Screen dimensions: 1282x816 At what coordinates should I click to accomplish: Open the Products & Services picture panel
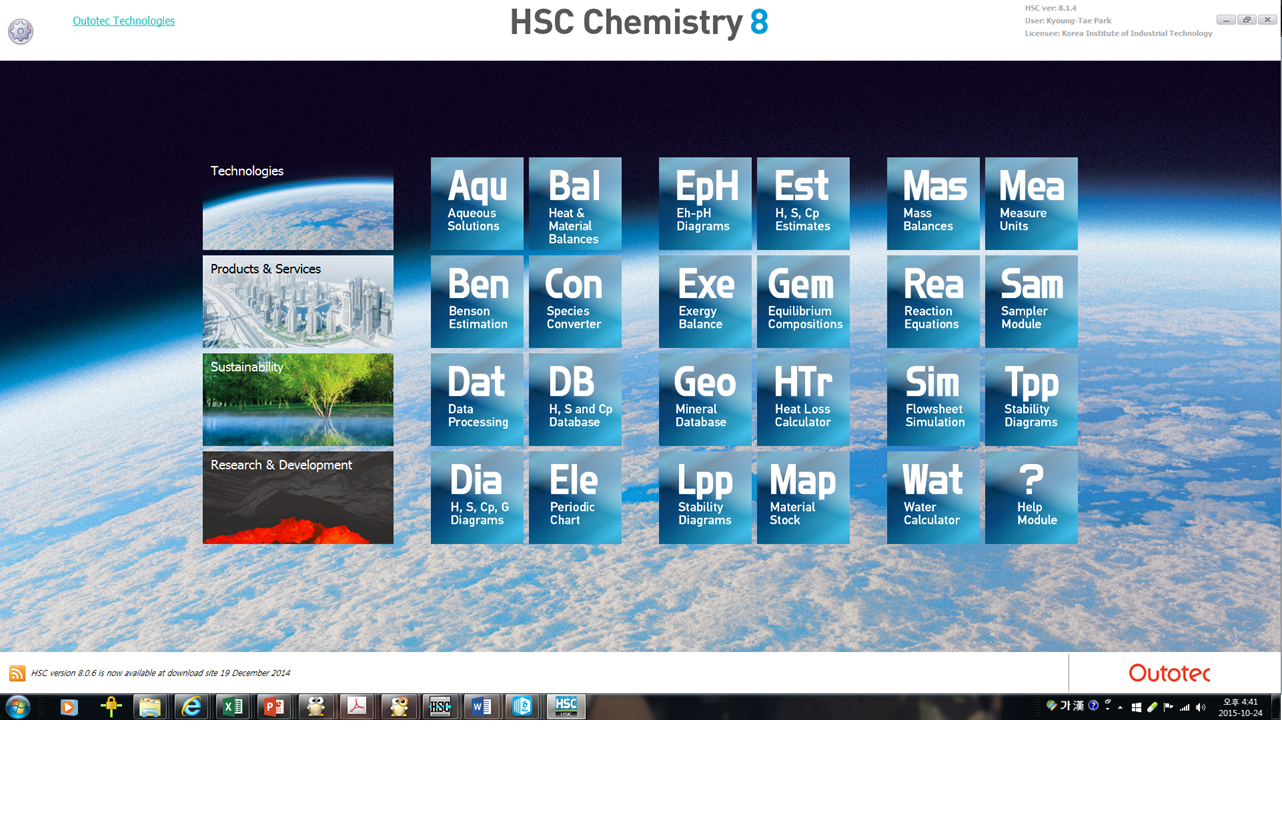coord(298,301)
